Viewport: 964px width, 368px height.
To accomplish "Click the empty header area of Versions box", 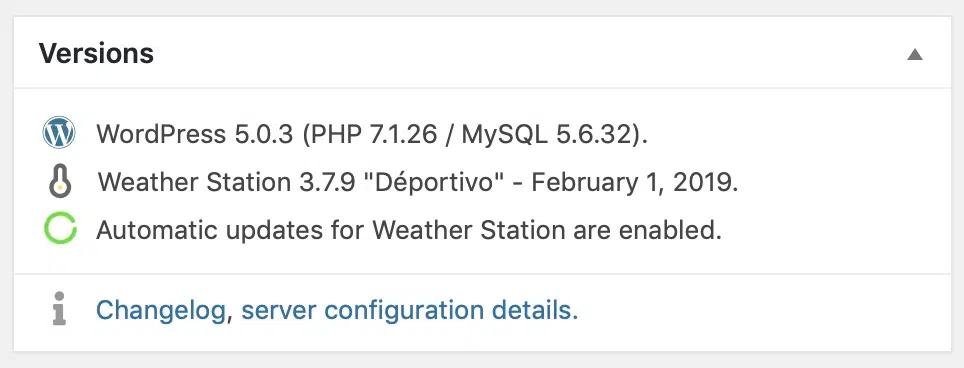I will [529, 53].
